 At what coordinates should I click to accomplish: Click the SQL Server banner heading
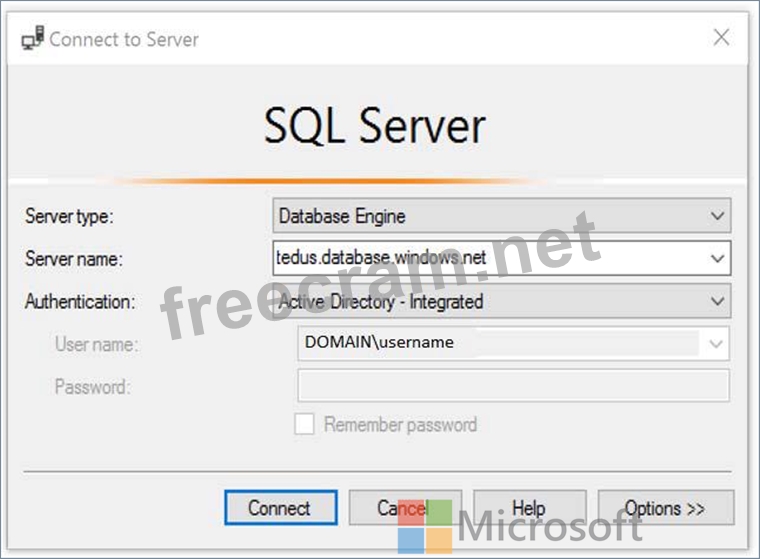click(375, 126)
